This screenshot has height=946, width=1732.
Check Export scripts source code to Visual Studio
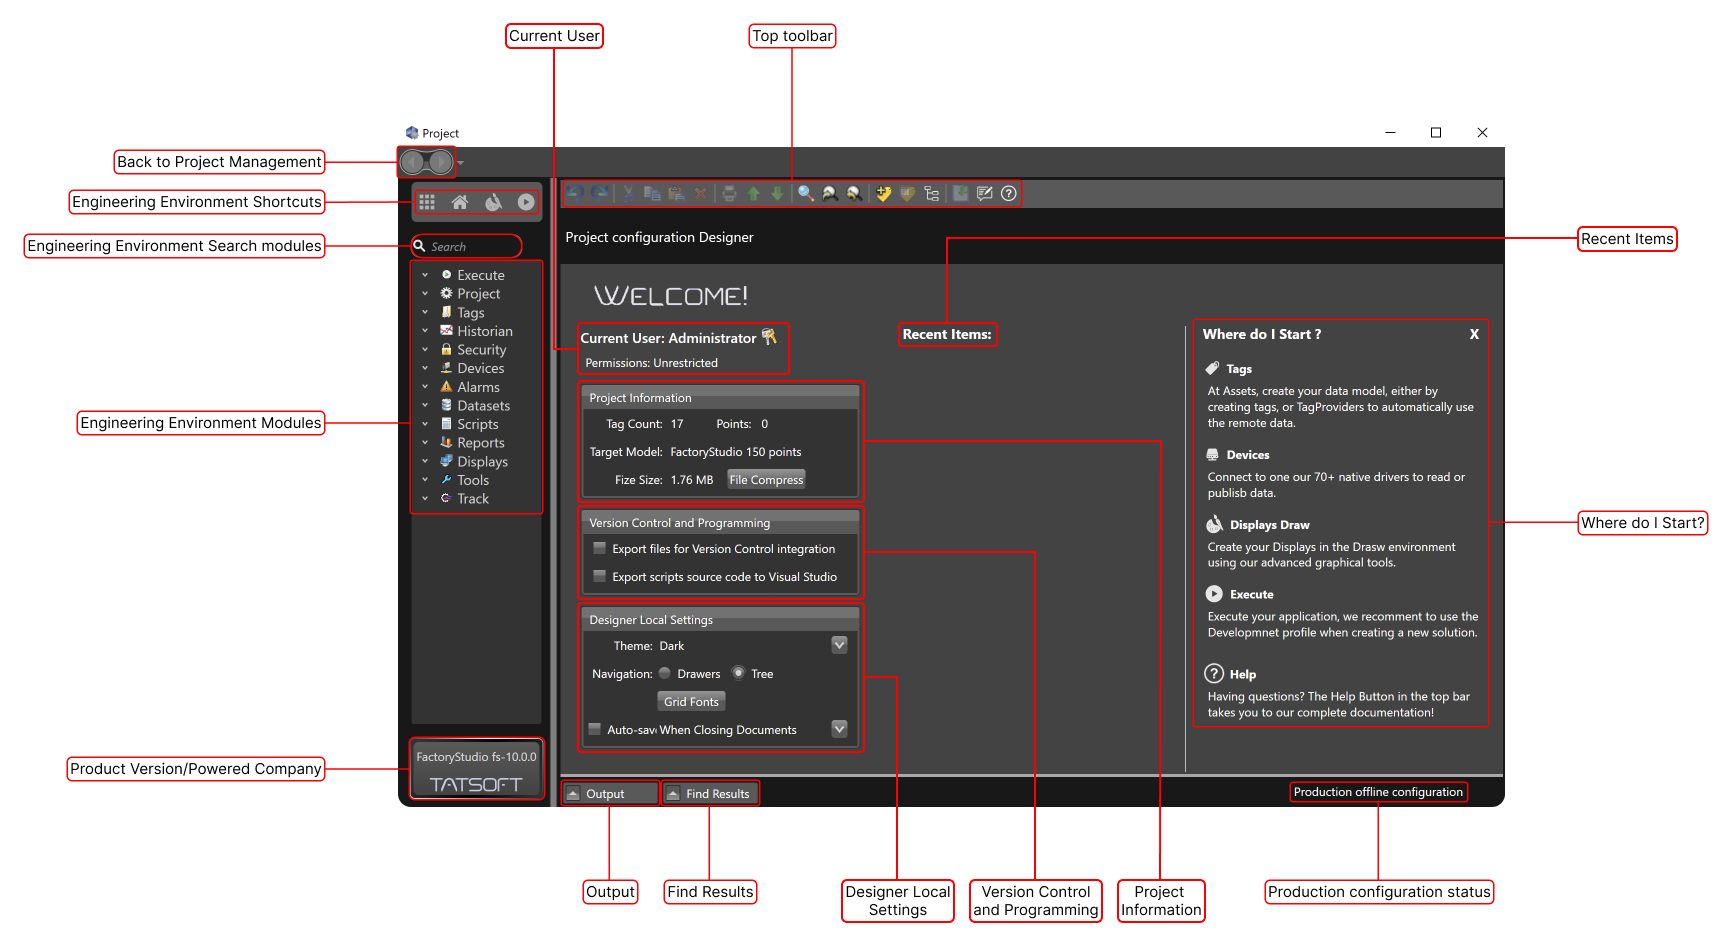pyautogui.click(x=600, y=577)
